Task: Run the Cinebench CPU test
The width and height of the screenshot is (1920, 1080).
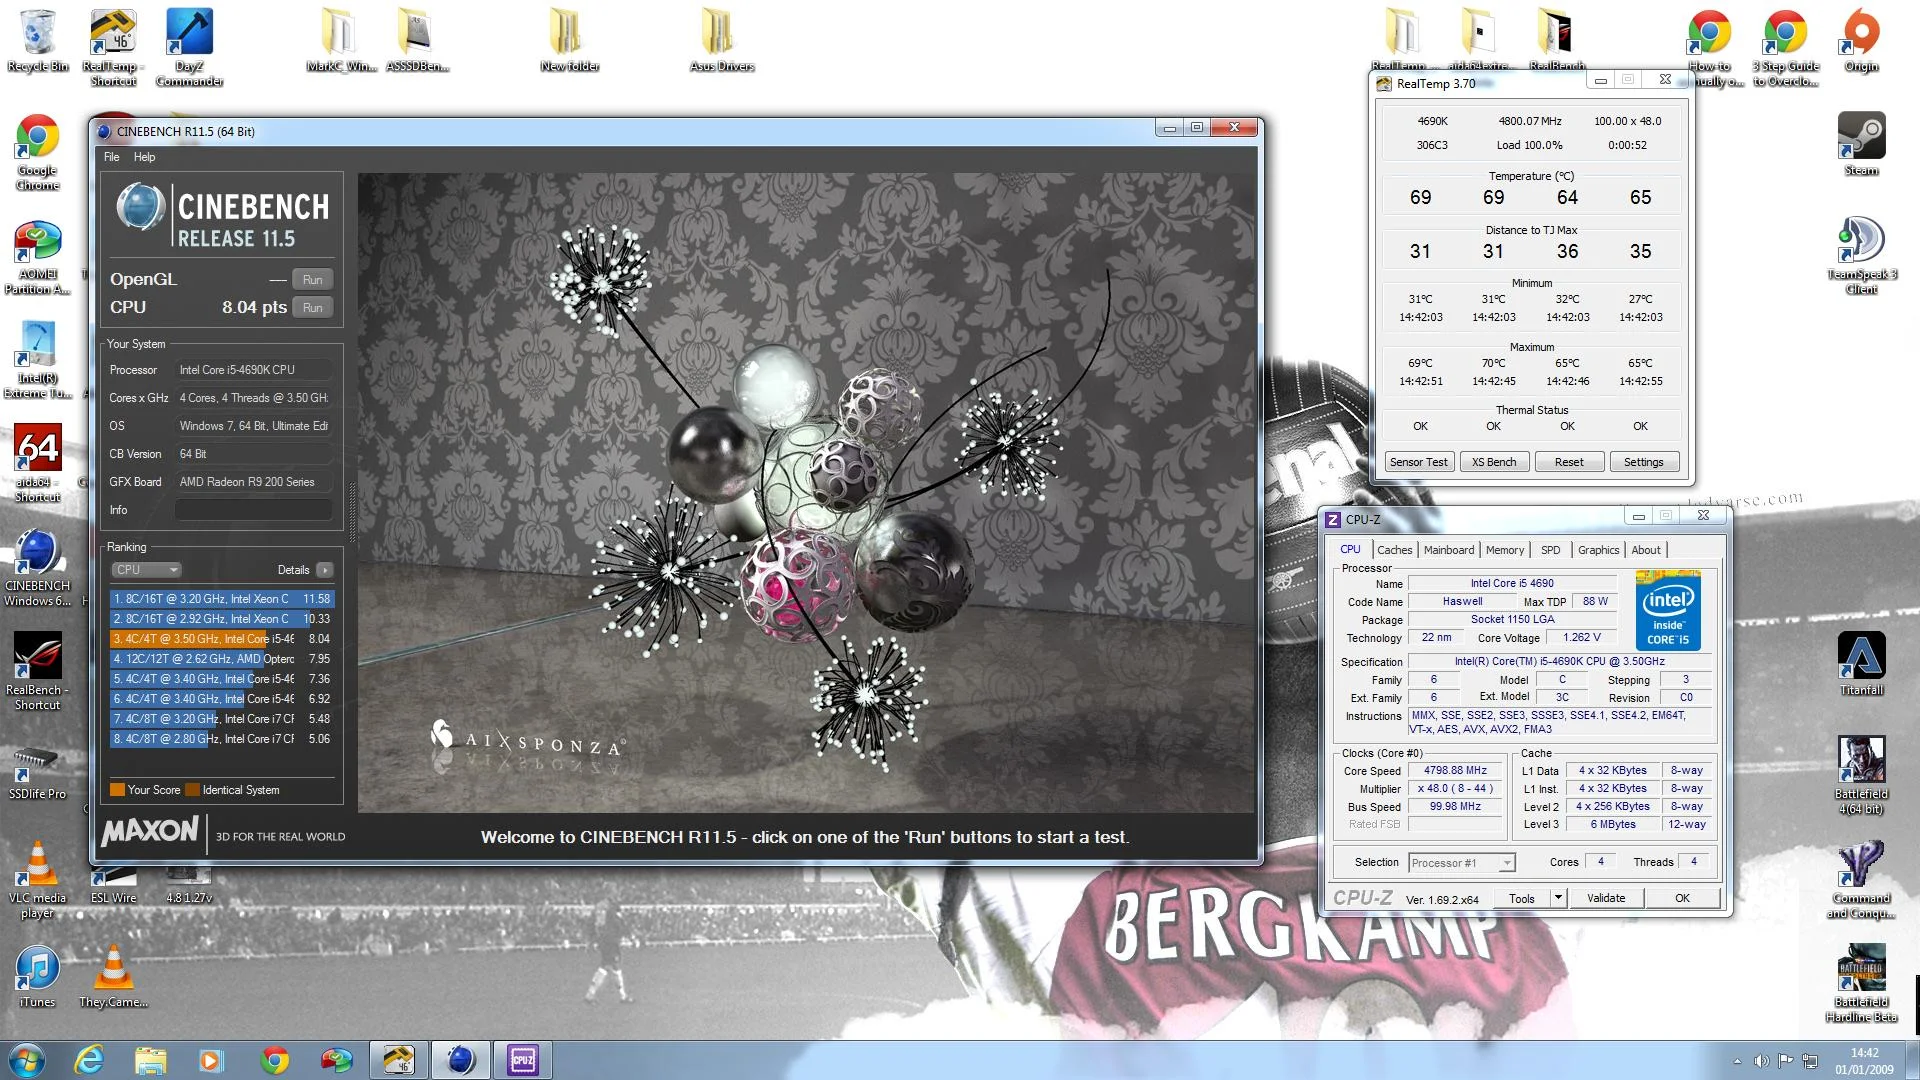Action: (312, 308)
